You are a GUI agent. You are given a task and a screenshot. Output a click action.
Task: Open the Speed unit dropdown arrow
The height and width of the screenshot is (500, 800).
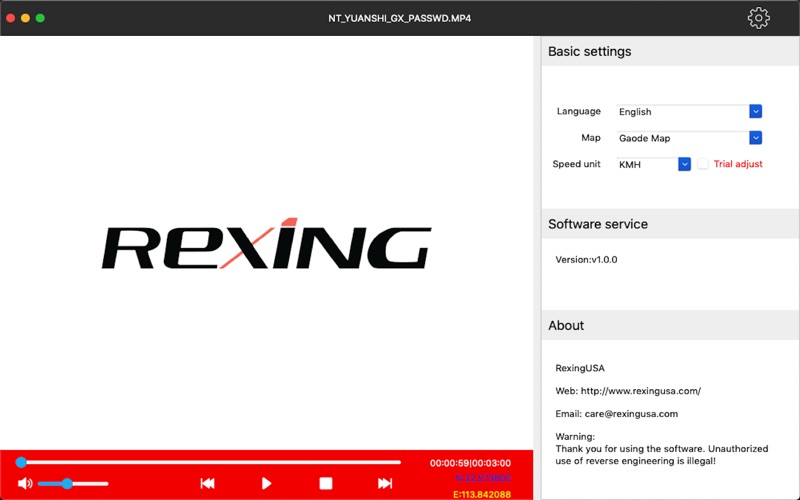(684, 164)
